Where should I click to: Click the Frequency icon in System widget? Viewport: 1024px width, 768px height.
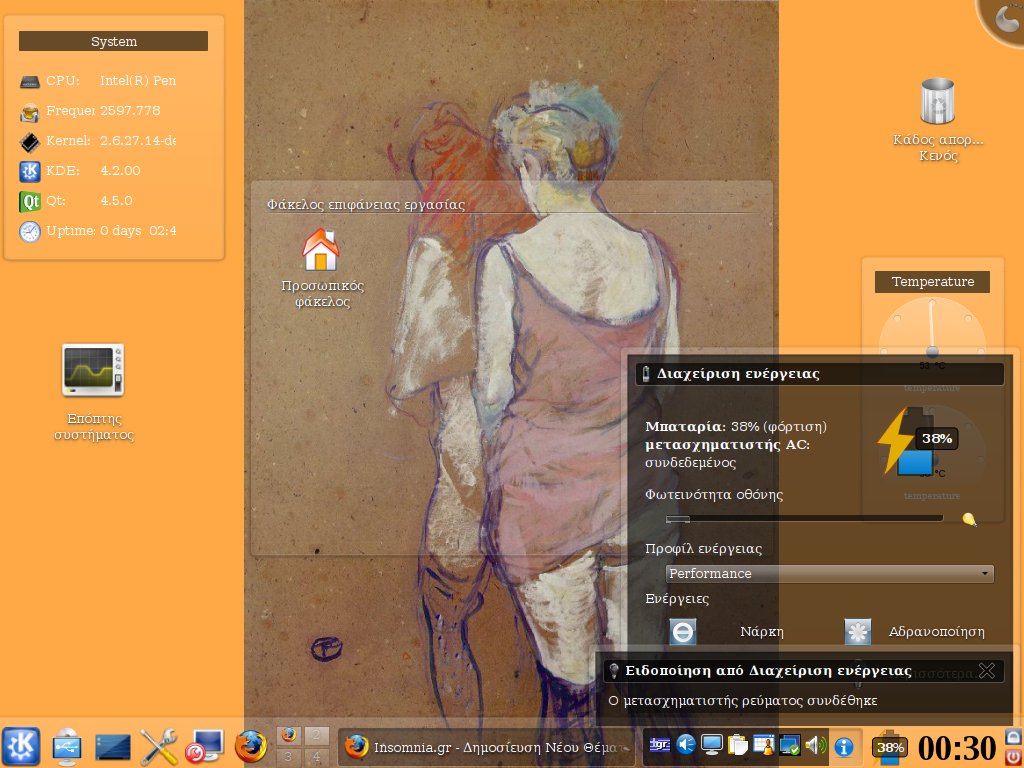tap(29, 112)
